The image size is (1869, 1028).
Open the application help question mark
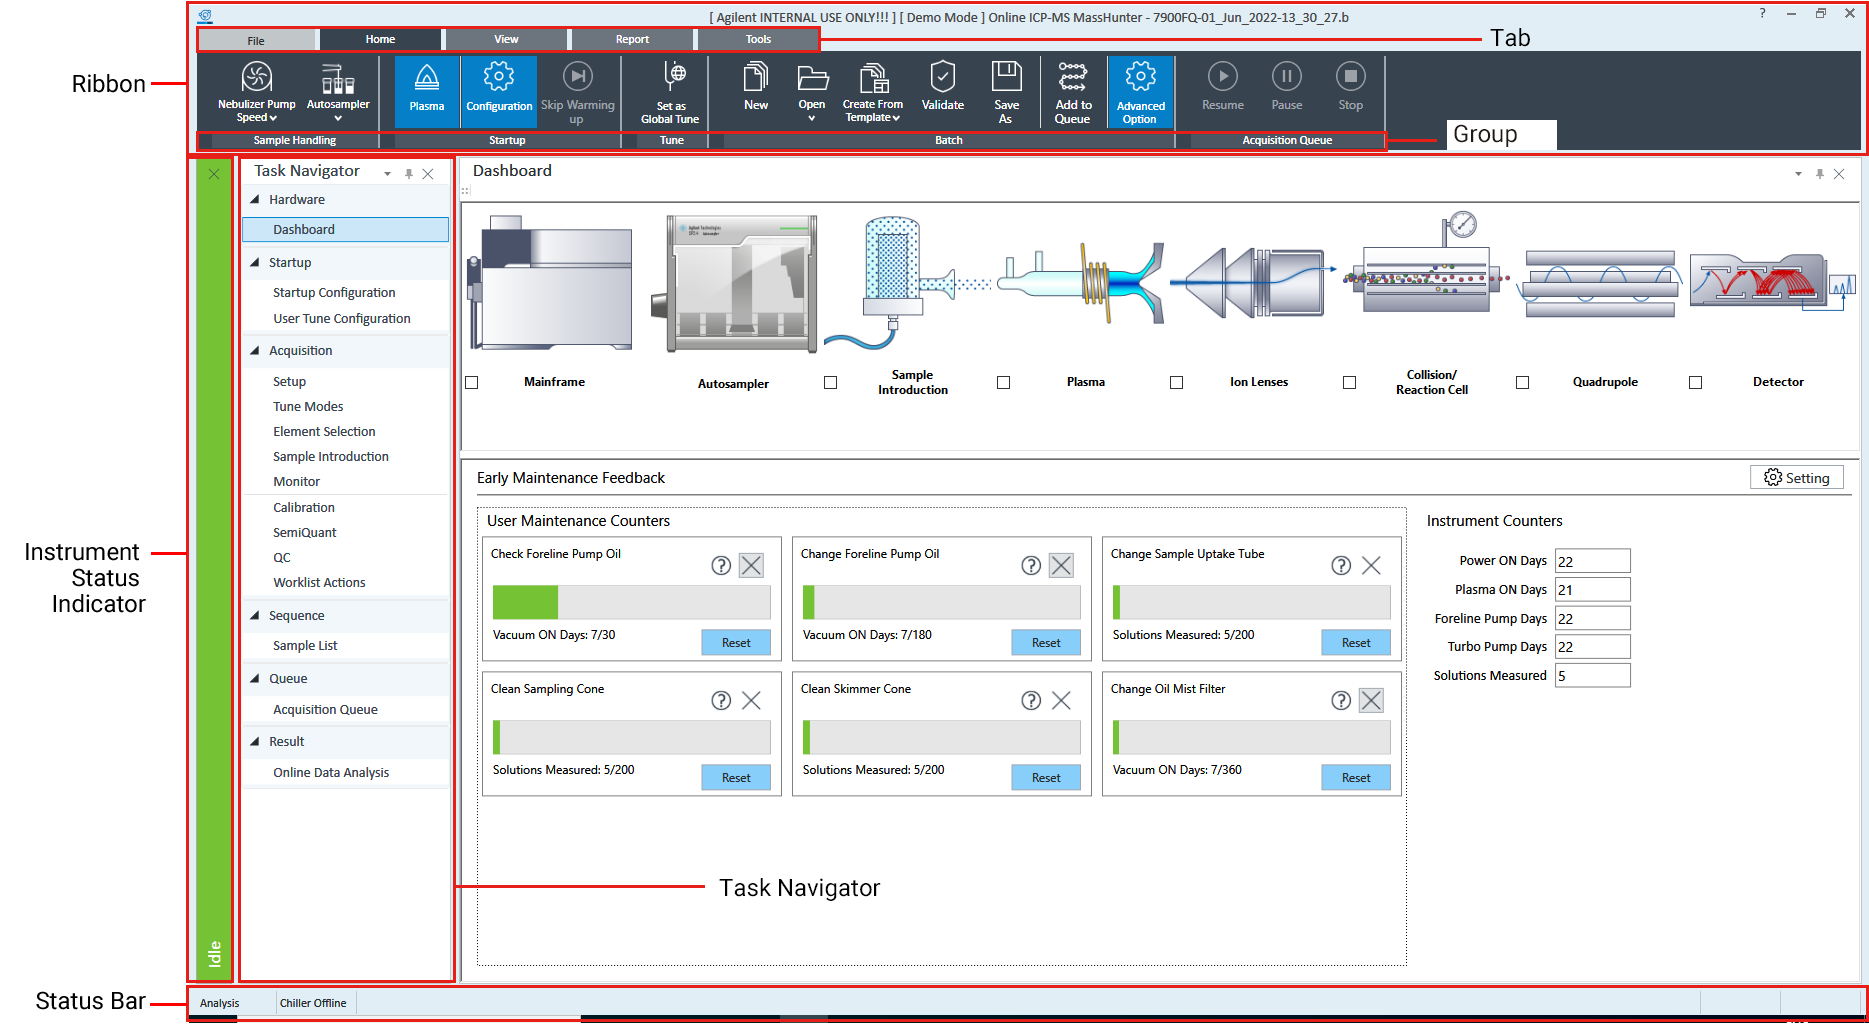tap(1762, 14)
